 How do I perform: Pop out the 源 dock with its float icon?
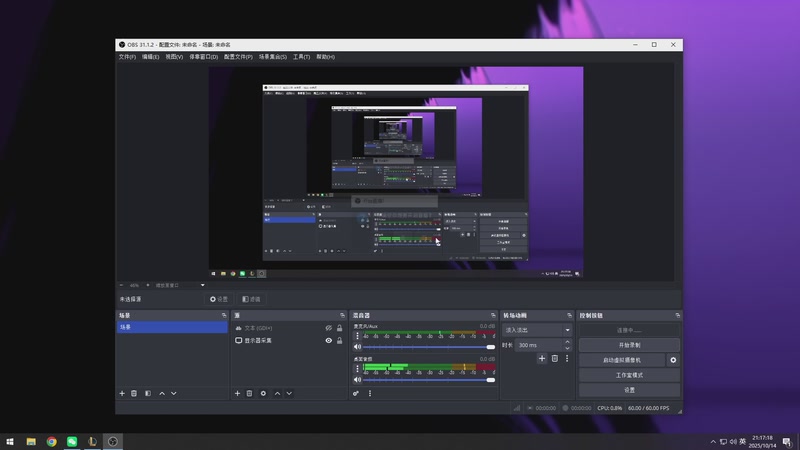tap(342, 315)
